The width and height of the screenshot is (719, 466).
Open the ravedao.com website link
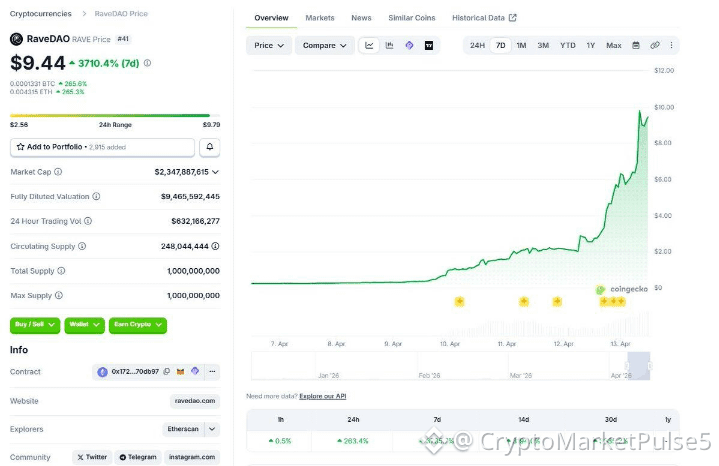coord(195,401)
